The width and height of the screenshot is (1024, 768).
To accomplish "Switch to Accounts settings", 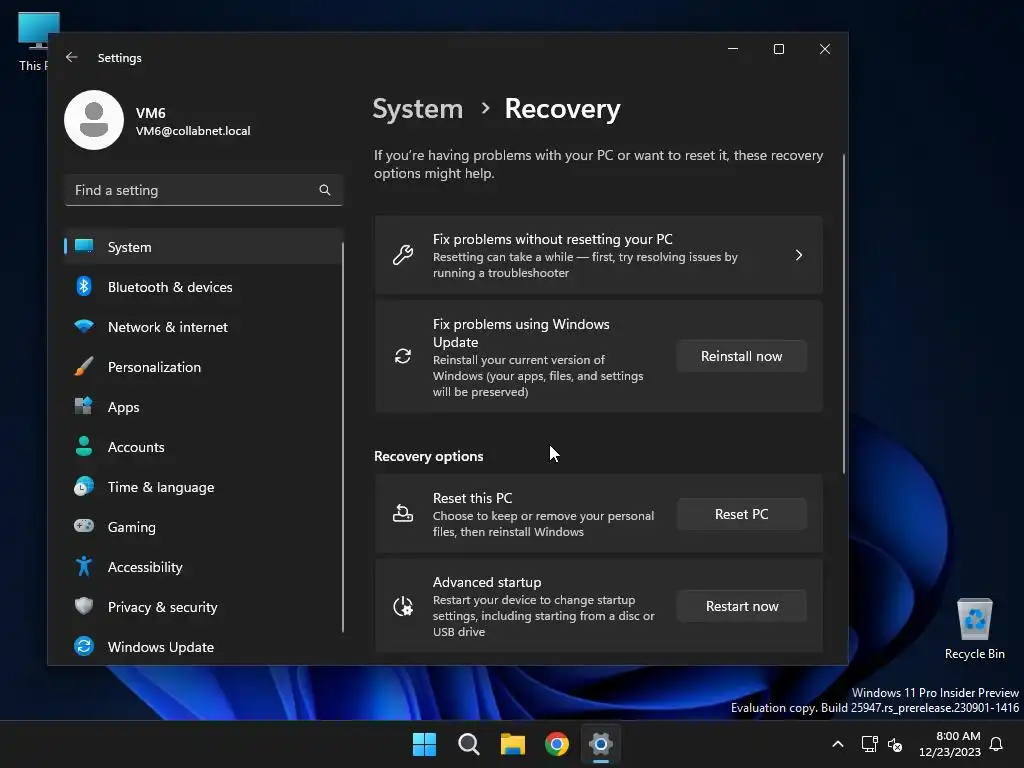I will click(203, 447).
